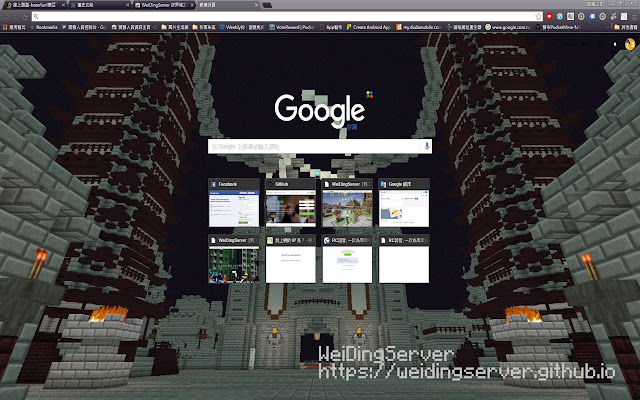Viewport: 640px width, 400px height.
Task: Switch to the second tab with star icon
Action: 100,5
